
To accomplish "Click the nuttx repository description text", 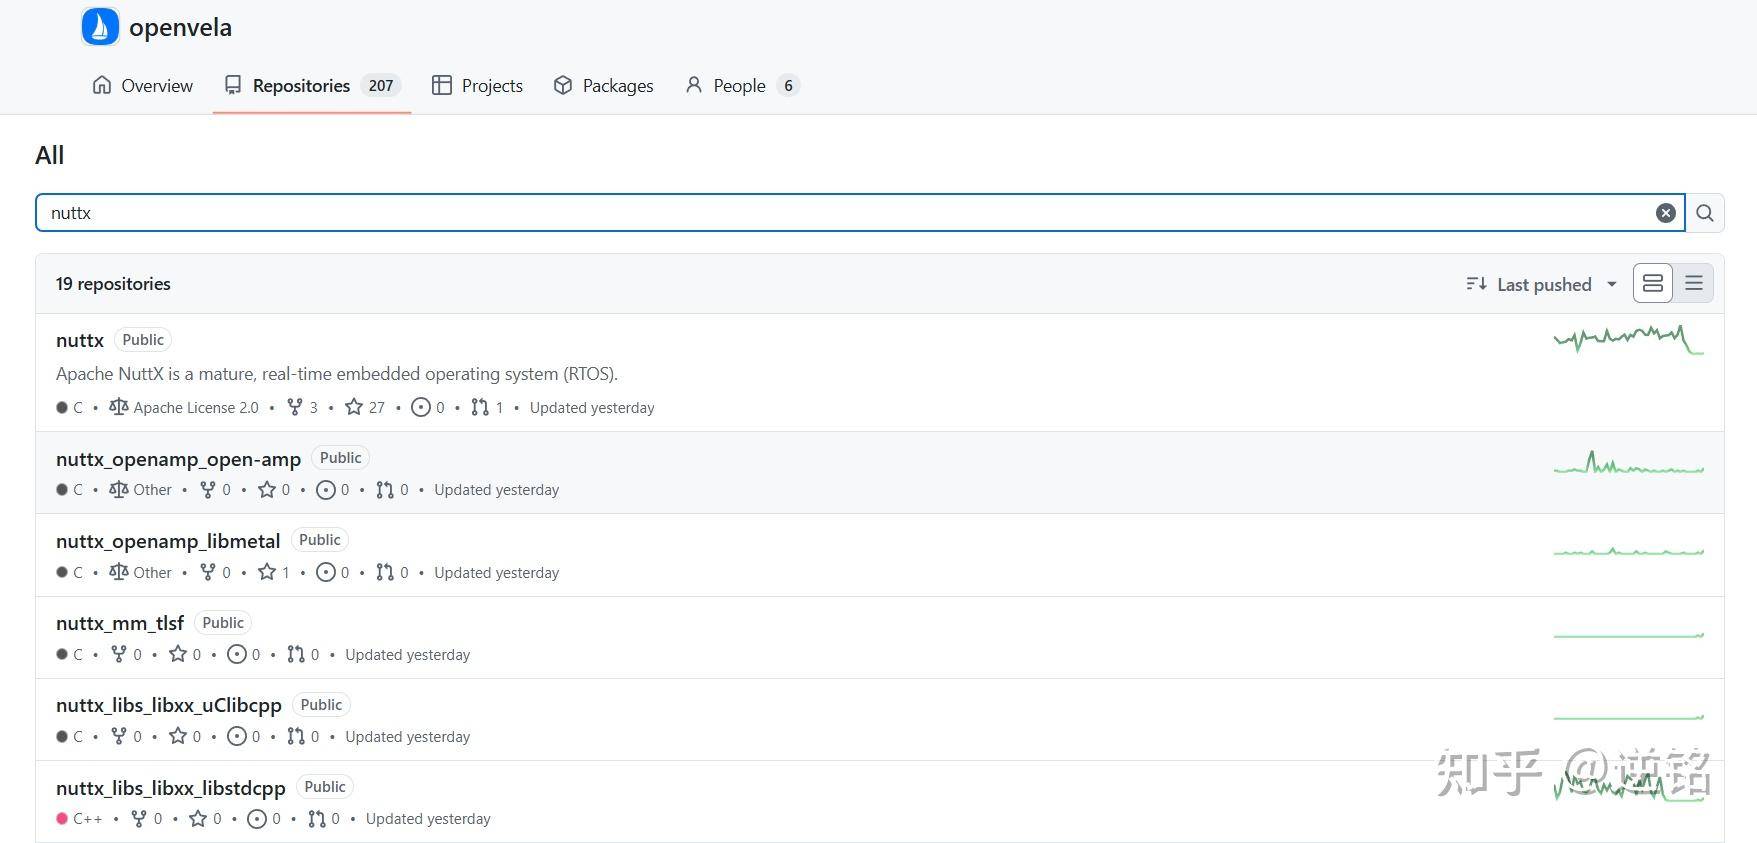I will click(337, 374).
